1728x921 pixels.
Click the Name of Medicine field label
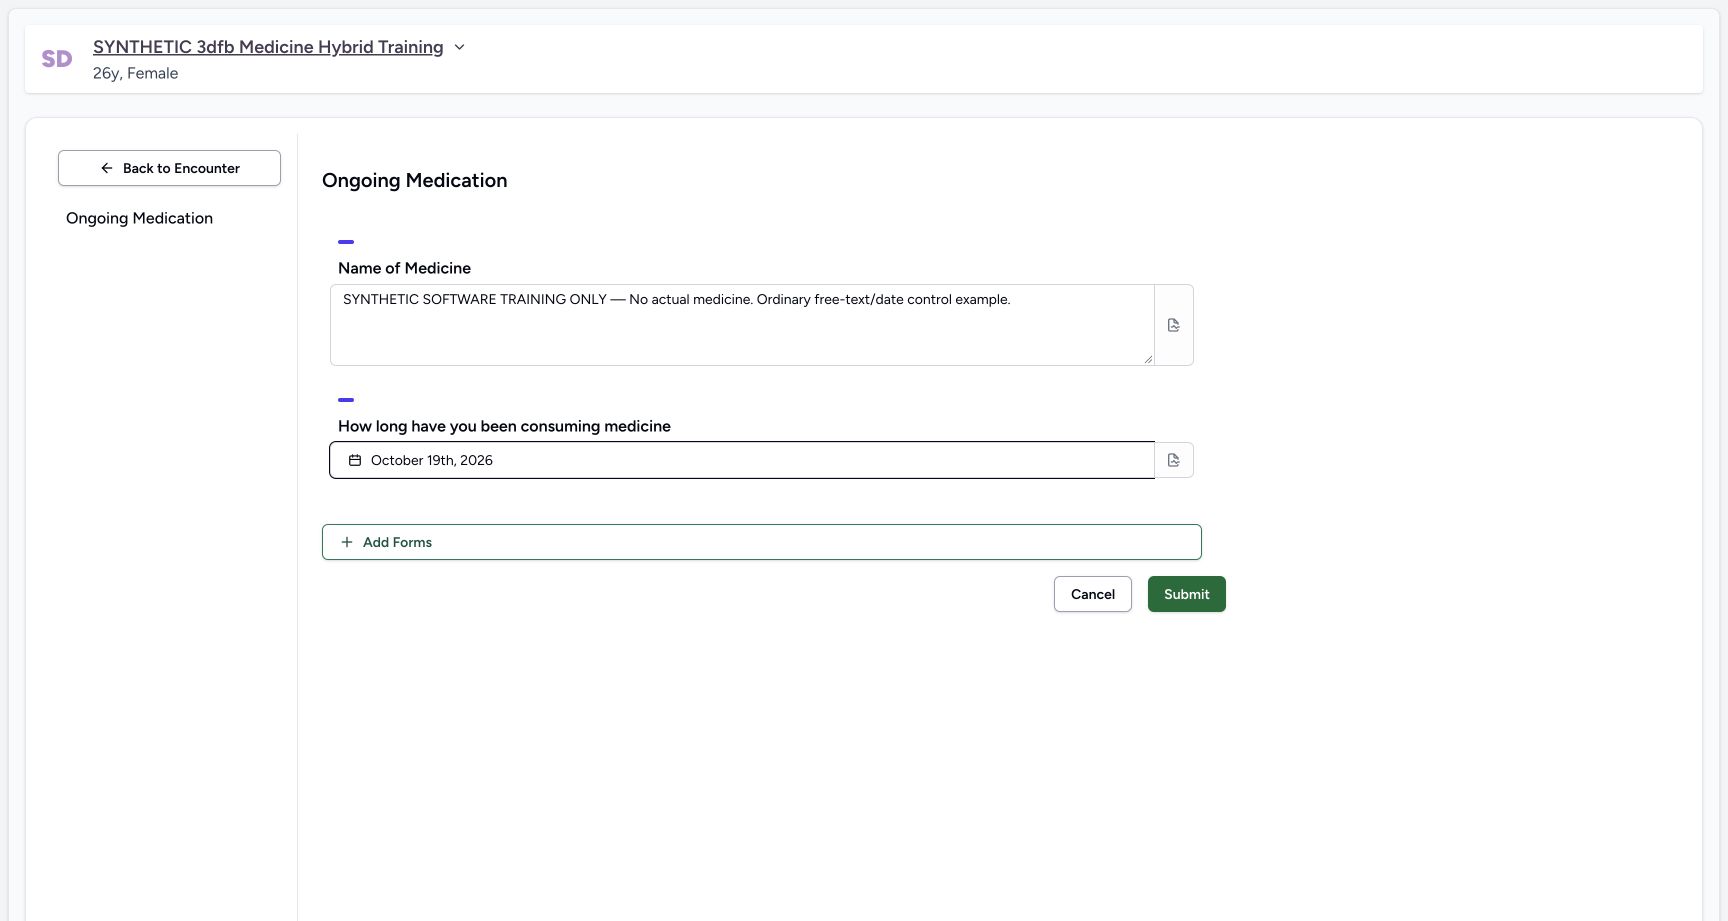(x=404, y=268)
